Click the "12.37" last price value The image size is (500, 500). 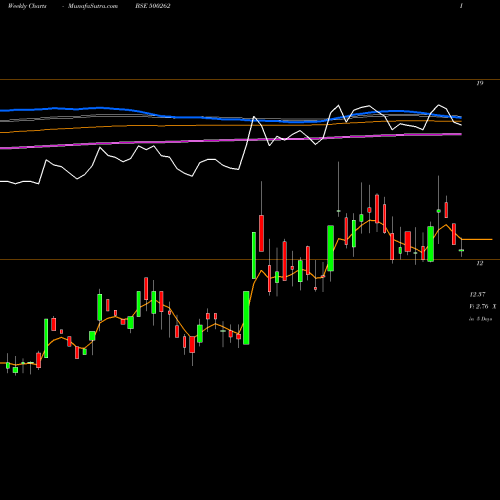point(478,294)
